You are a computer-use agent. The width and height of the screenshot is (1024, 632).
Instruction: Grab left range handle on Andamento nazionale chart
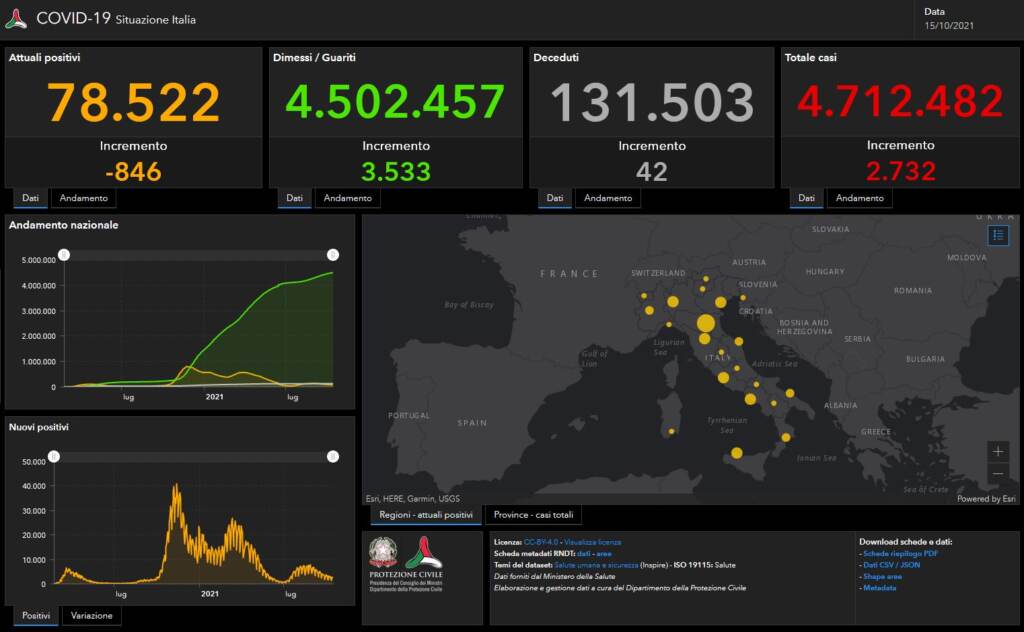[x=63, y=255]
